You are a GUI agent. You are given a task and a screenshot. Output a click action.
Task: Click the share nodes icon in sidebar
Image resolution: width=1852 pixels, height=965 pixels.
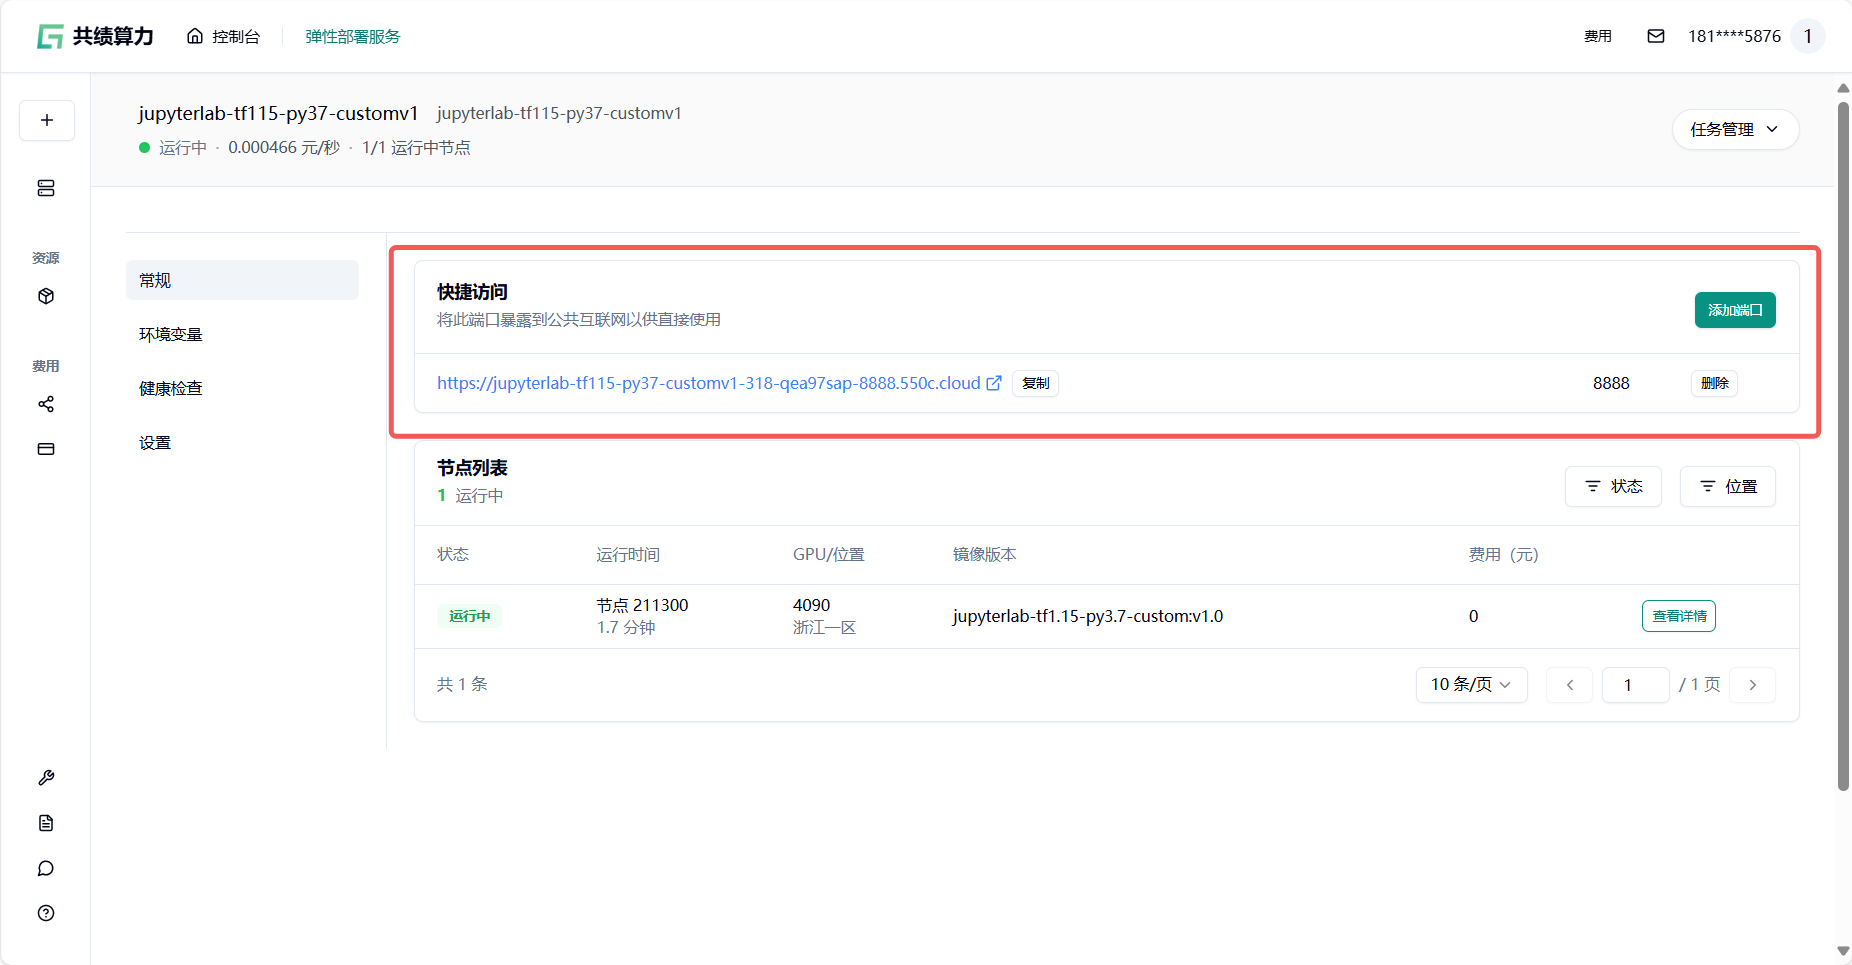click(46, 404)
